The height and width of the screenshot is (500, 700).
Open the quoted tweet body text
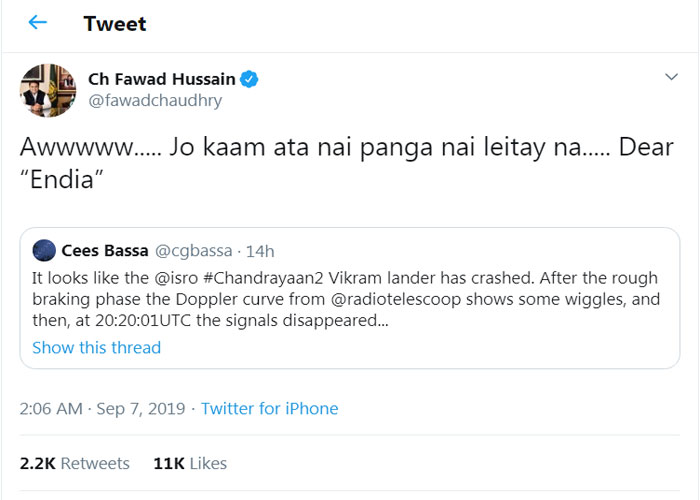tap(346, 299)
